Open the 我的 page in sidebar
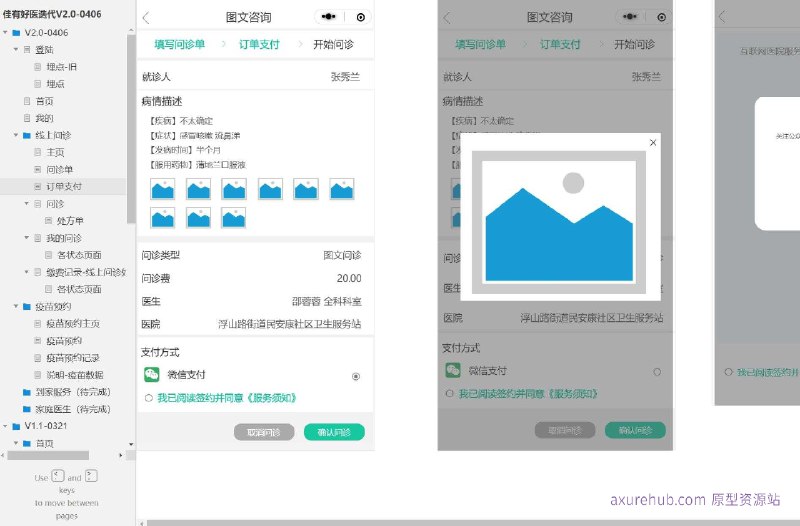800x526 pixels. (x=44, y=118)
